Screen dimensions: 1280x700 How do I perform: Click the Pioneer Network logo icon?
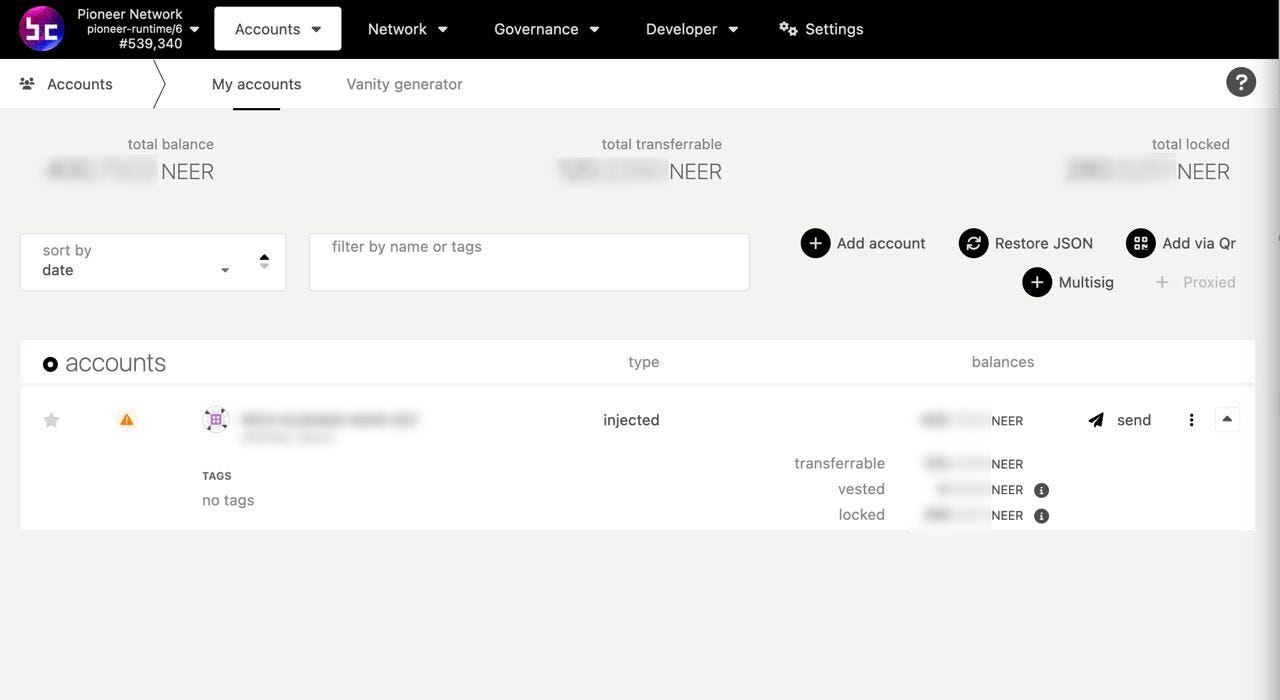pos(42,29)
